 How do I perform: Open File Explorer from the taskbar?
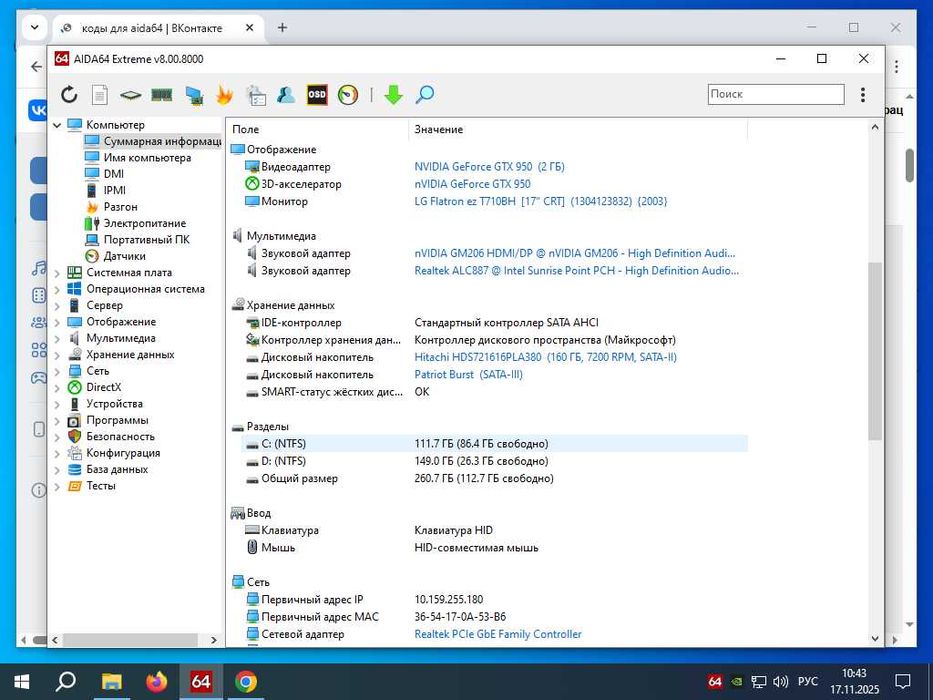[111, 682]
